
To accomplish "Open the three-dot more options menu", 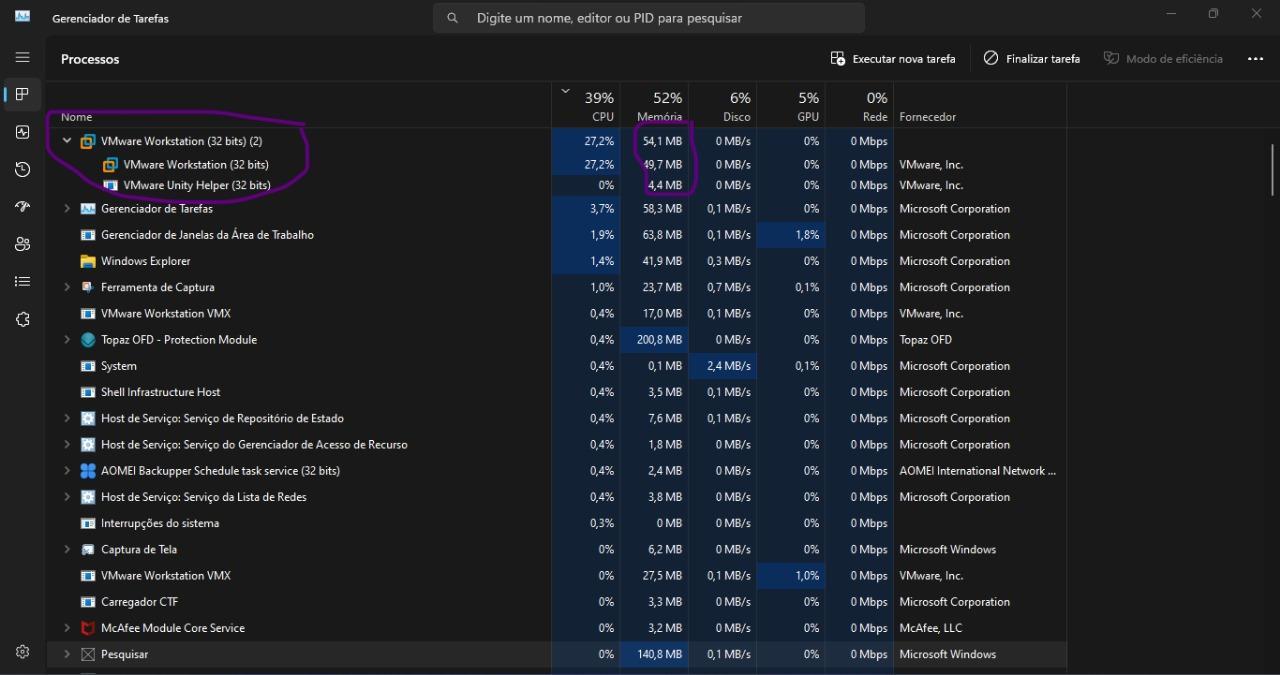I will pyautogui.click(x=1256, y=59).
